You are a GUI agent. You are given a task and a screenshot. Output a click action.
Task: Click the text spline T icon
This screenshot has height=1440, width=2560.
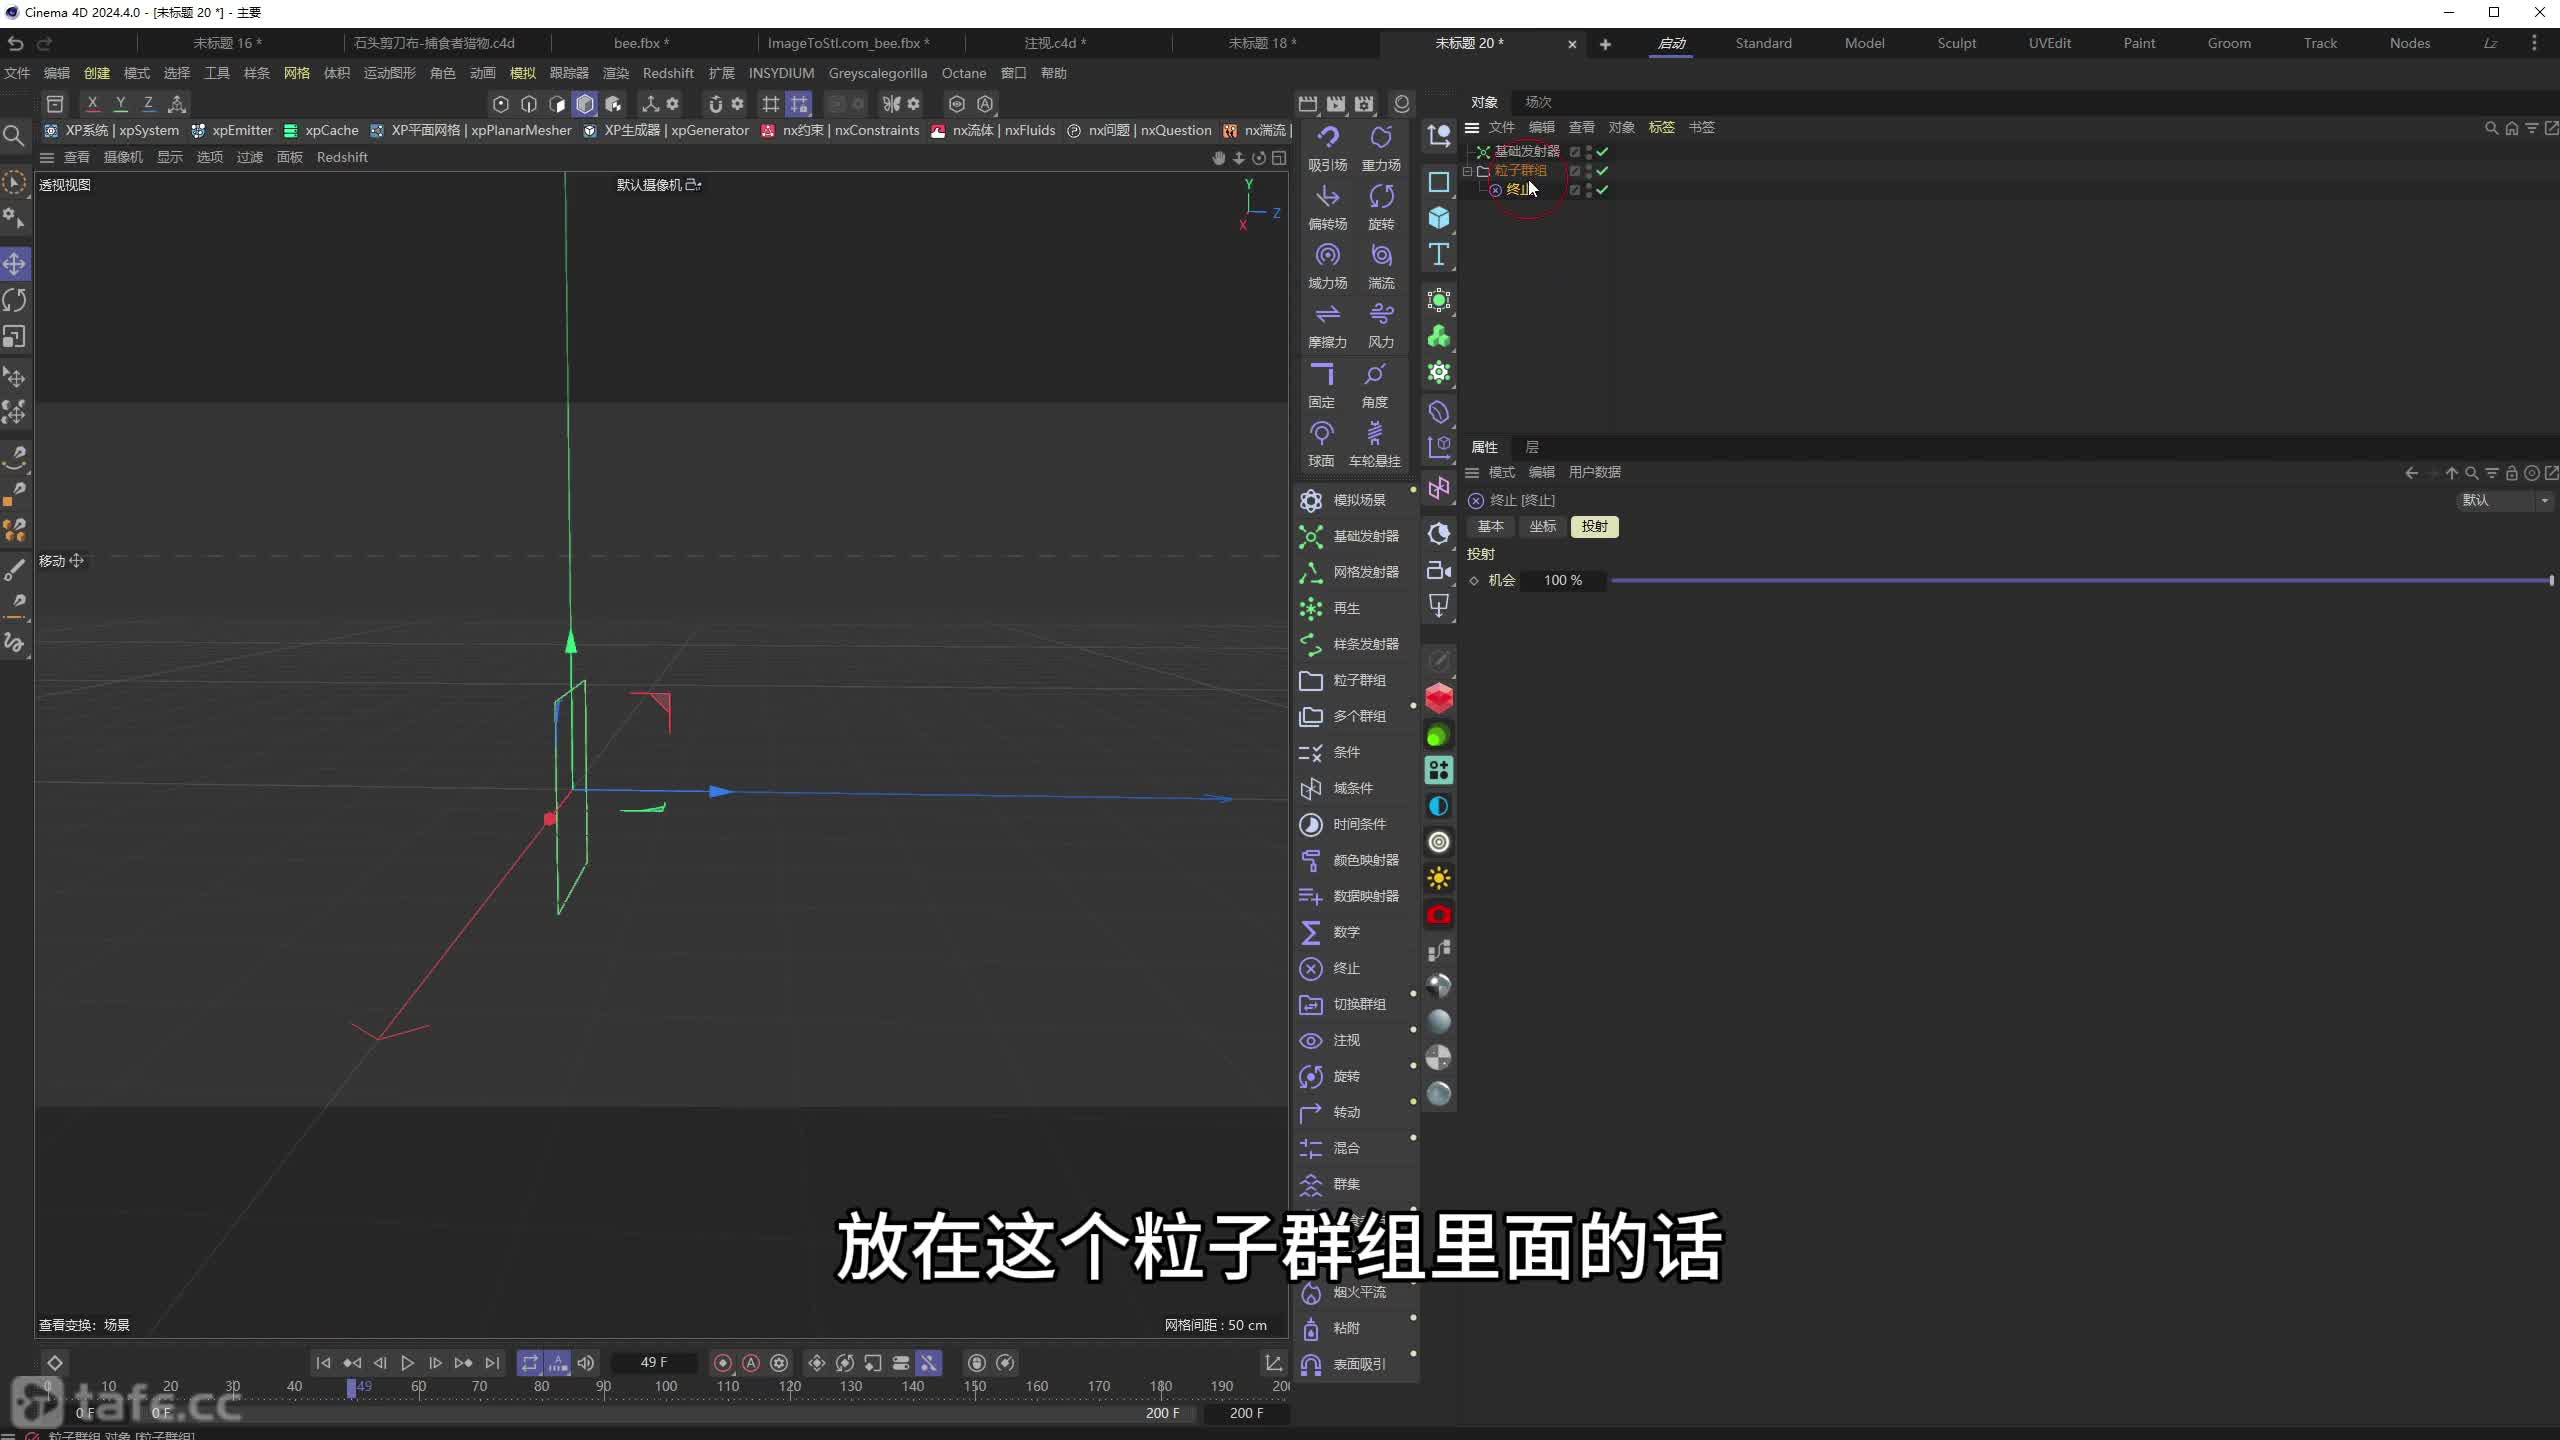1439,254
